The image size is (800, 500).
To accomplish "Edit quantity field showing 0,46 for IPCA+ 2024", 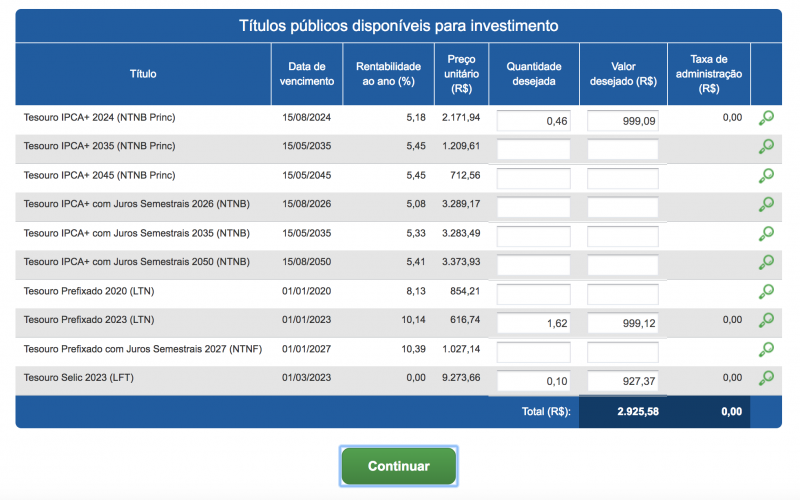I will [534, 121].
